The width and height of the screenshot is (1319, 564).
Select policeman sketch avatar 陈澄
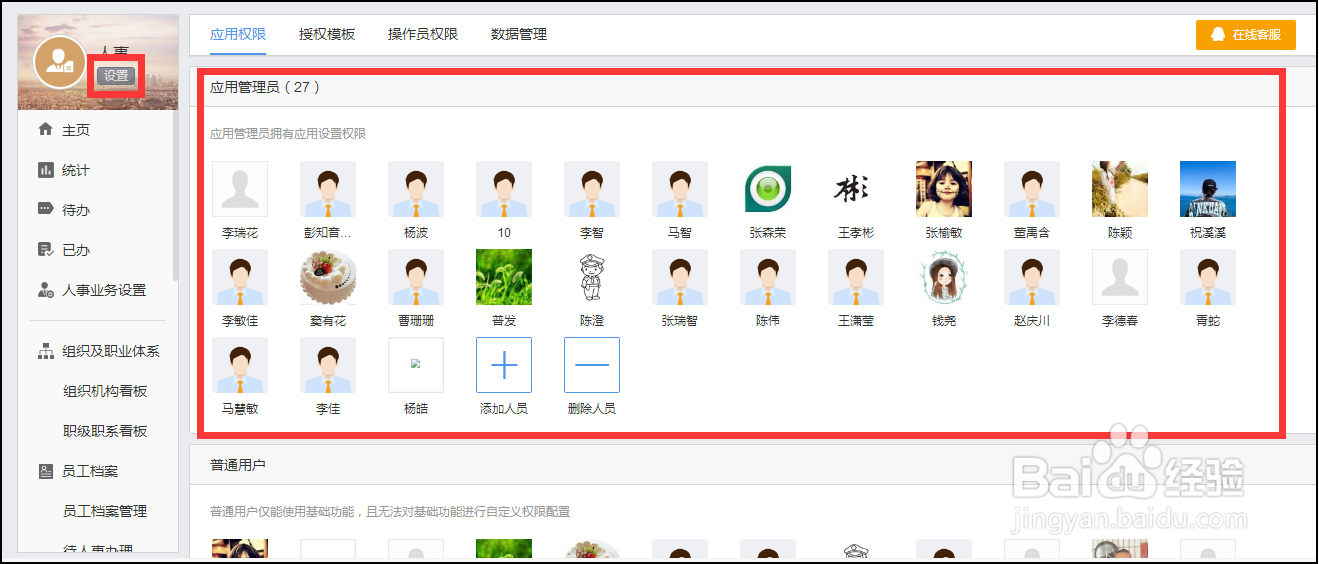coord(592,277)
